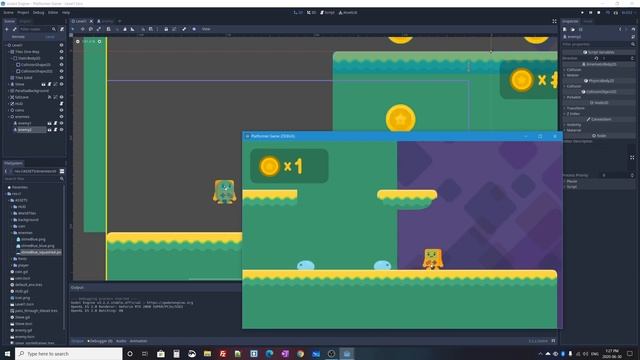
Task: Choose the Scale Mode tool
Action: pos(99,29)
